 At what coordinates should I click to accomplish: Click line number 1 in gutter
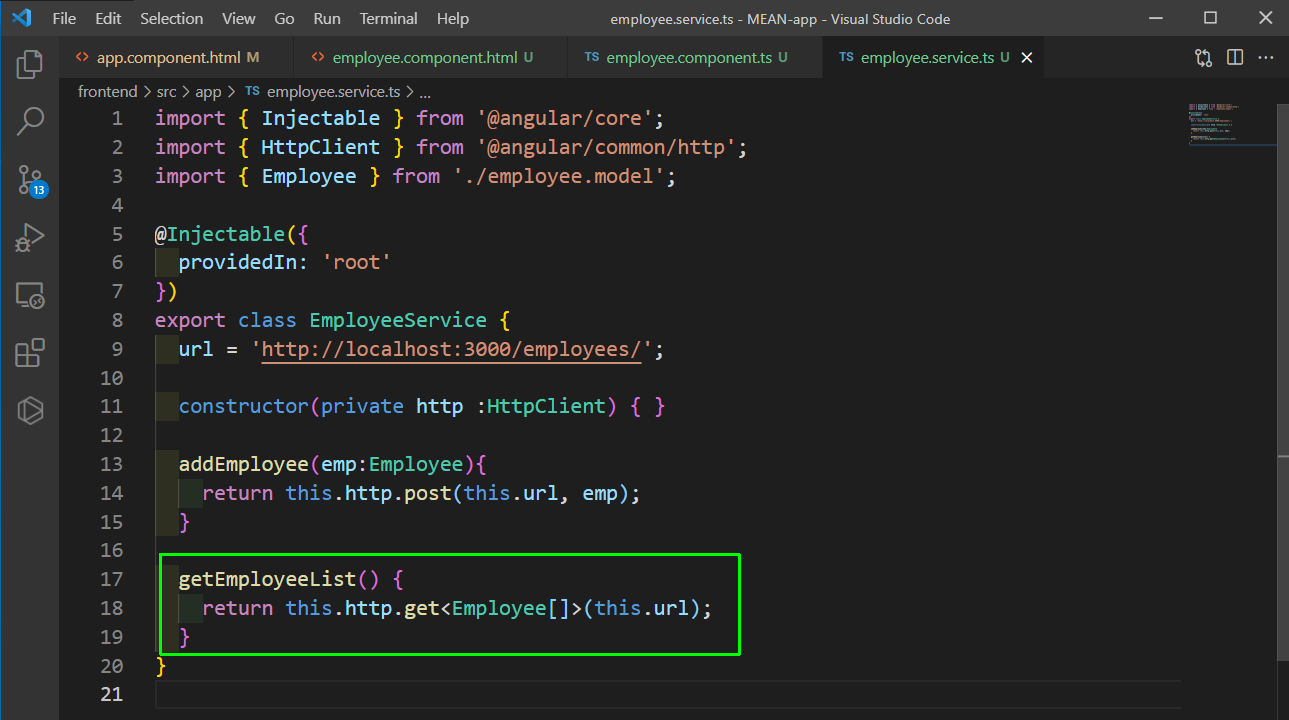(x=118, y=118)
